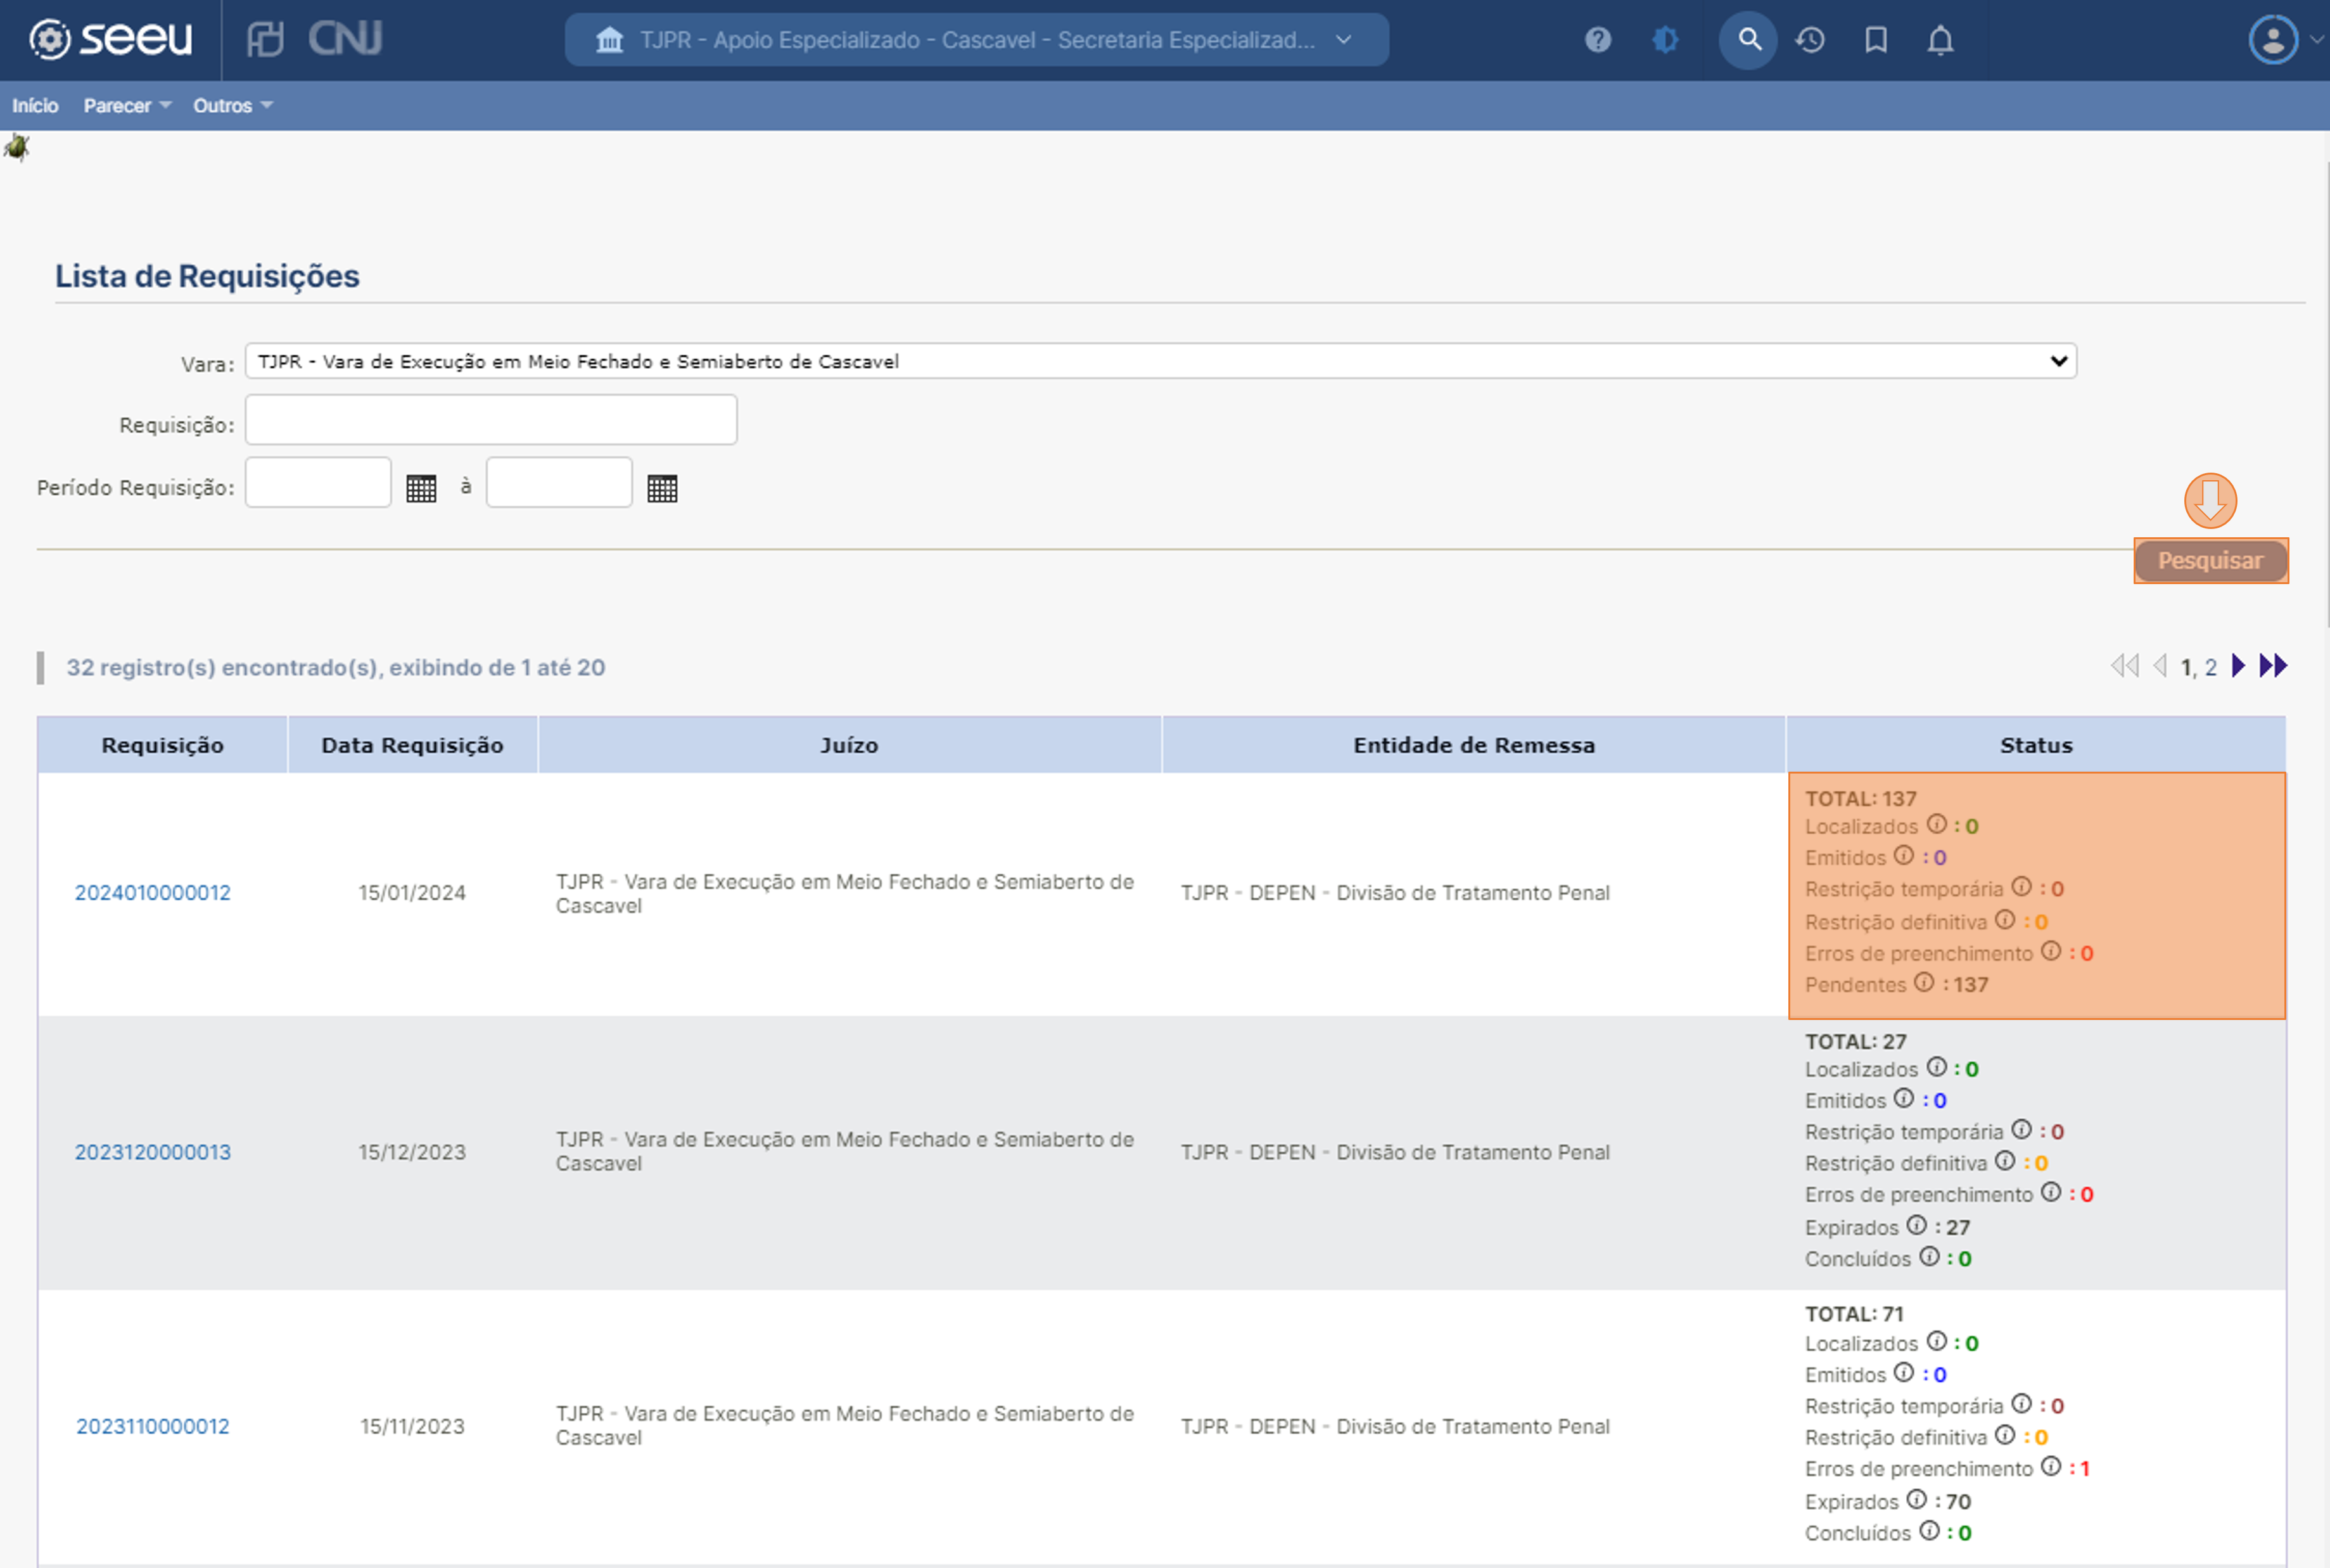Click info icon beside Expirados: 27
This screenshot has width=2330, height=1568.
[1916, 1225]
